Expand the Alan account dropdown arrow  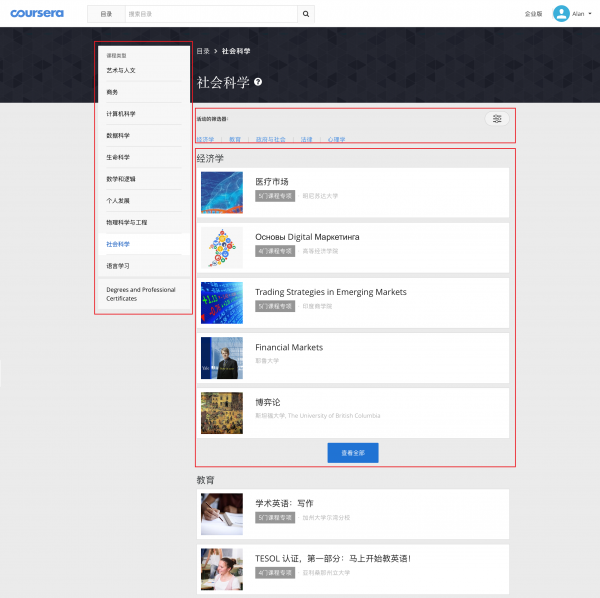[x=590, y=14]
